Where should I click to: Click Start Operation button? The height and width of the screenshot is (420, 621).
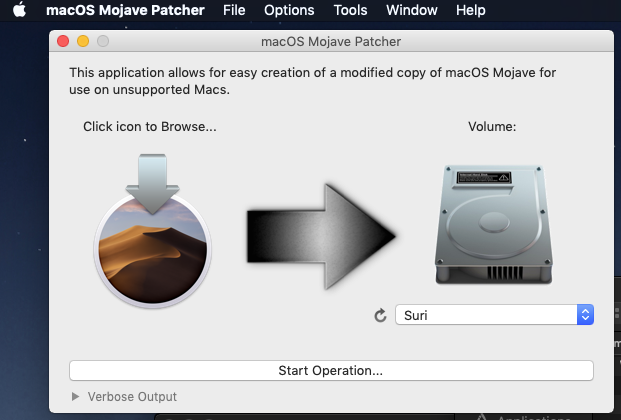(331, 370)
